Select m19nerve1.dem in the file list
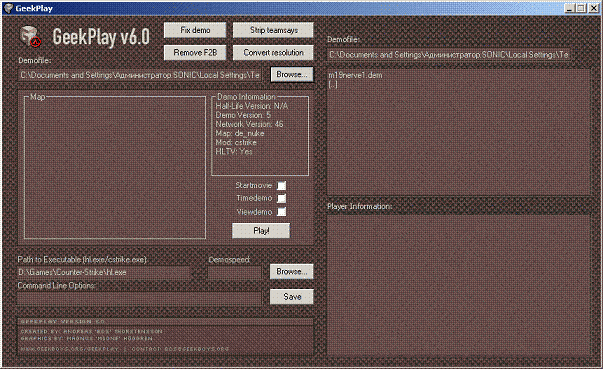Screen dimensions: 603x369 point(355,75)
